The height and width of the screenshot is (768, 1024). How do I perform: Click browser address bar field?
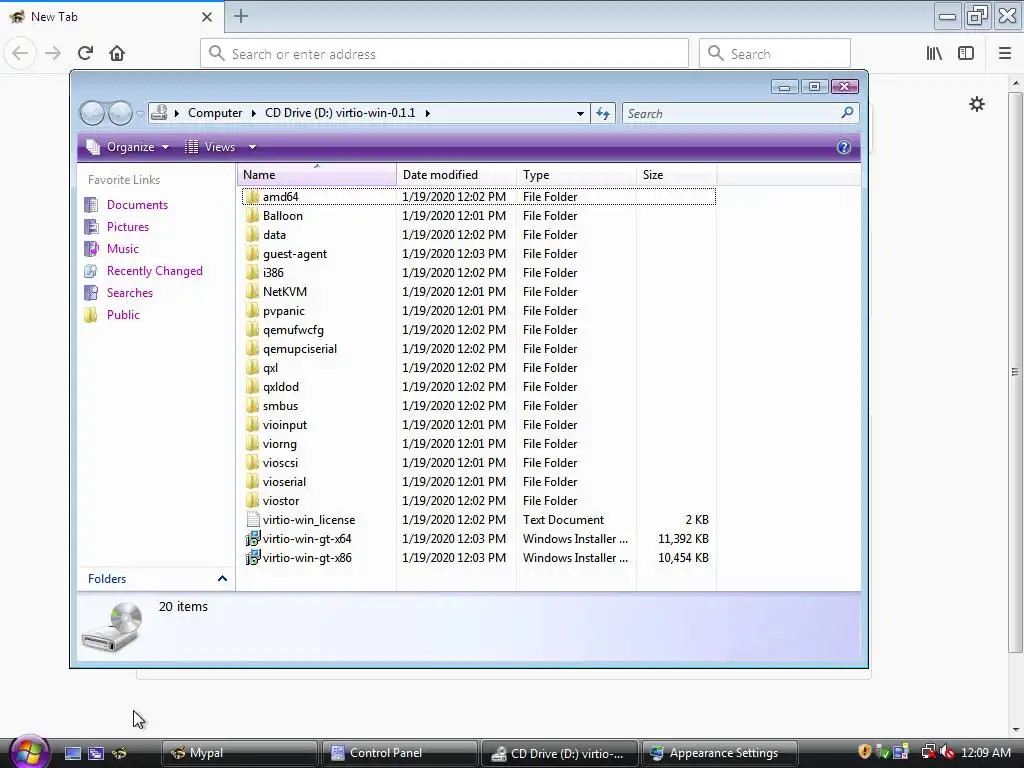(444, 54)
